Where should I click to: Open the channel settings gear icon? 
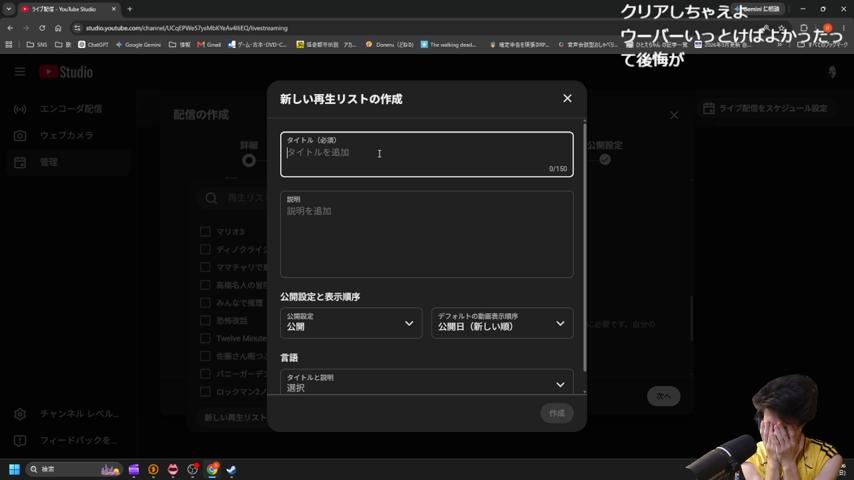[20, 414]
